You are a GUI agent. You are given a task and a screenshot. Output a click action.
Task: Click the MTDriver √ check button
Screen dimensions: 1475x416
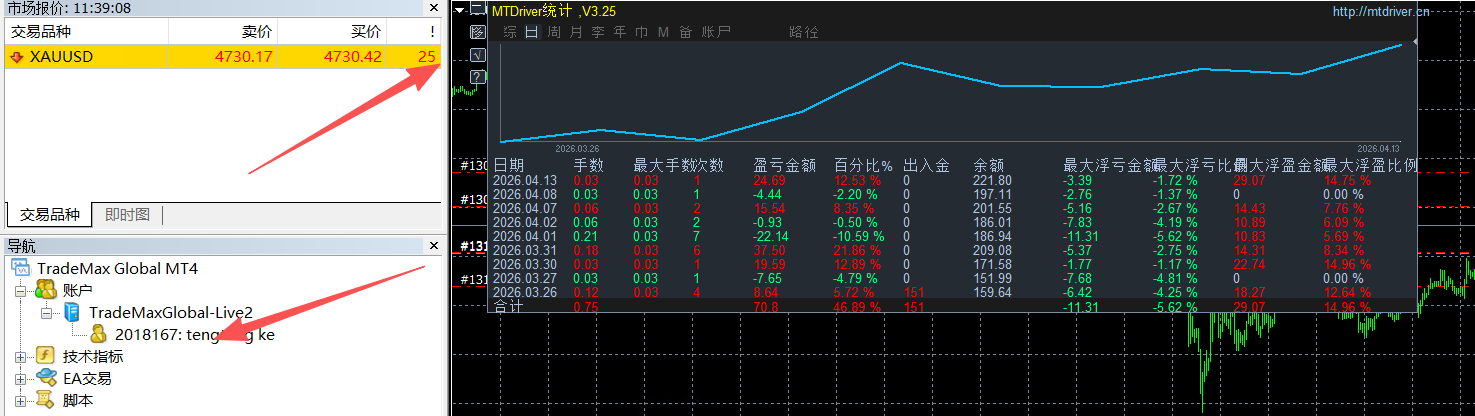coord(478,54)
